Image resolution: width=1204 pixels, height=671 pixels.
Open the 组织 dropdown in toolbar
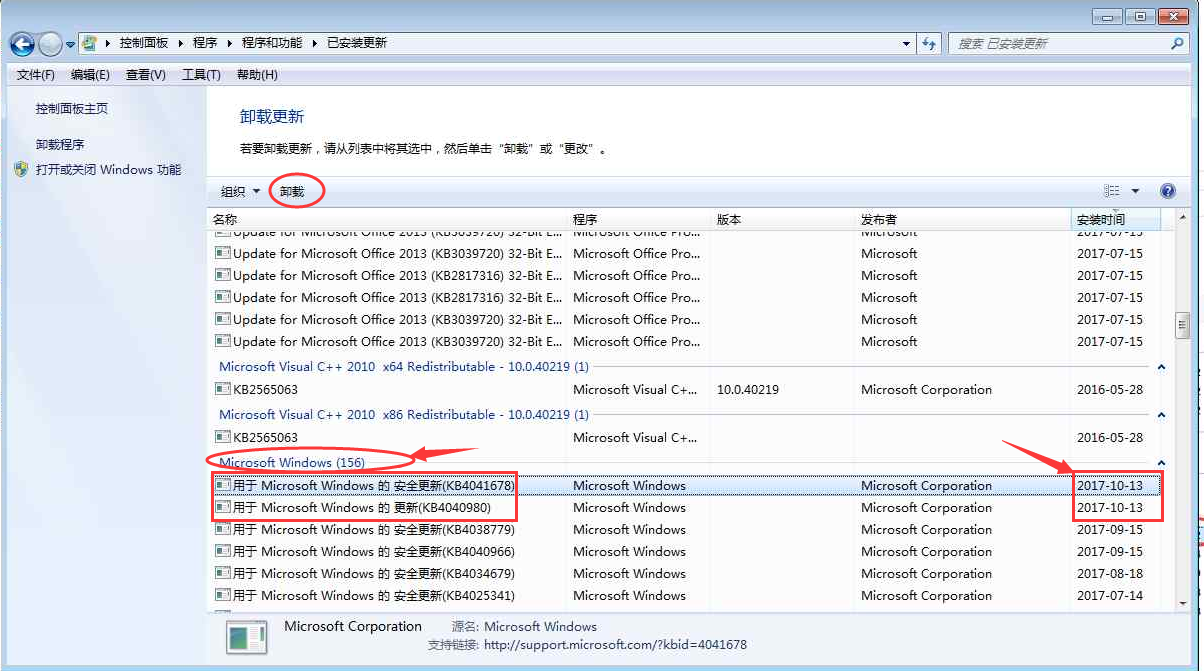(x=240, y=191)
